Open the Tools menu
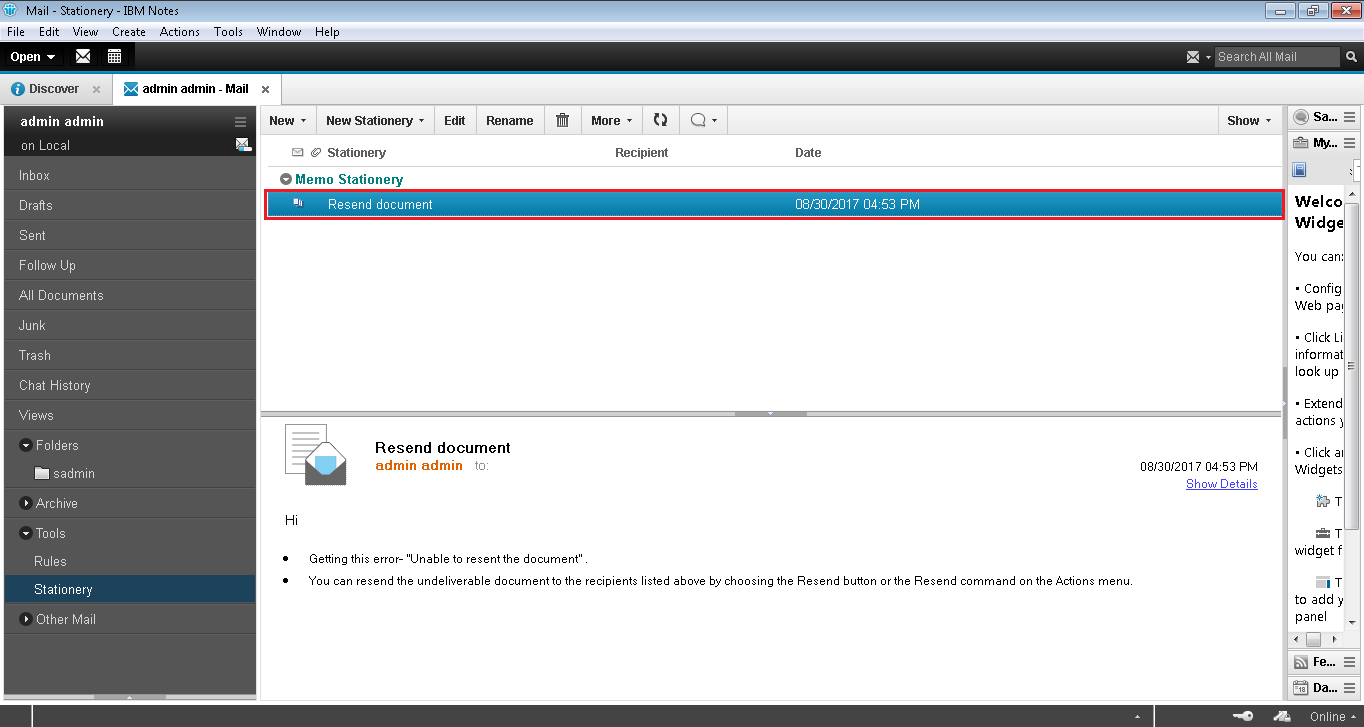 point(228,32)
